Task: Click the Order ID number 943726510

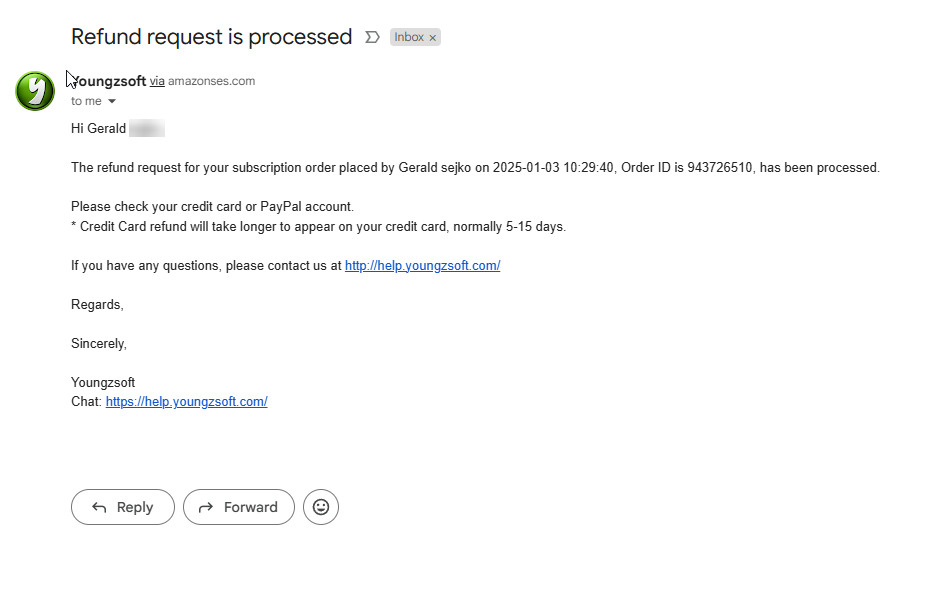Action: coord(720,168)
